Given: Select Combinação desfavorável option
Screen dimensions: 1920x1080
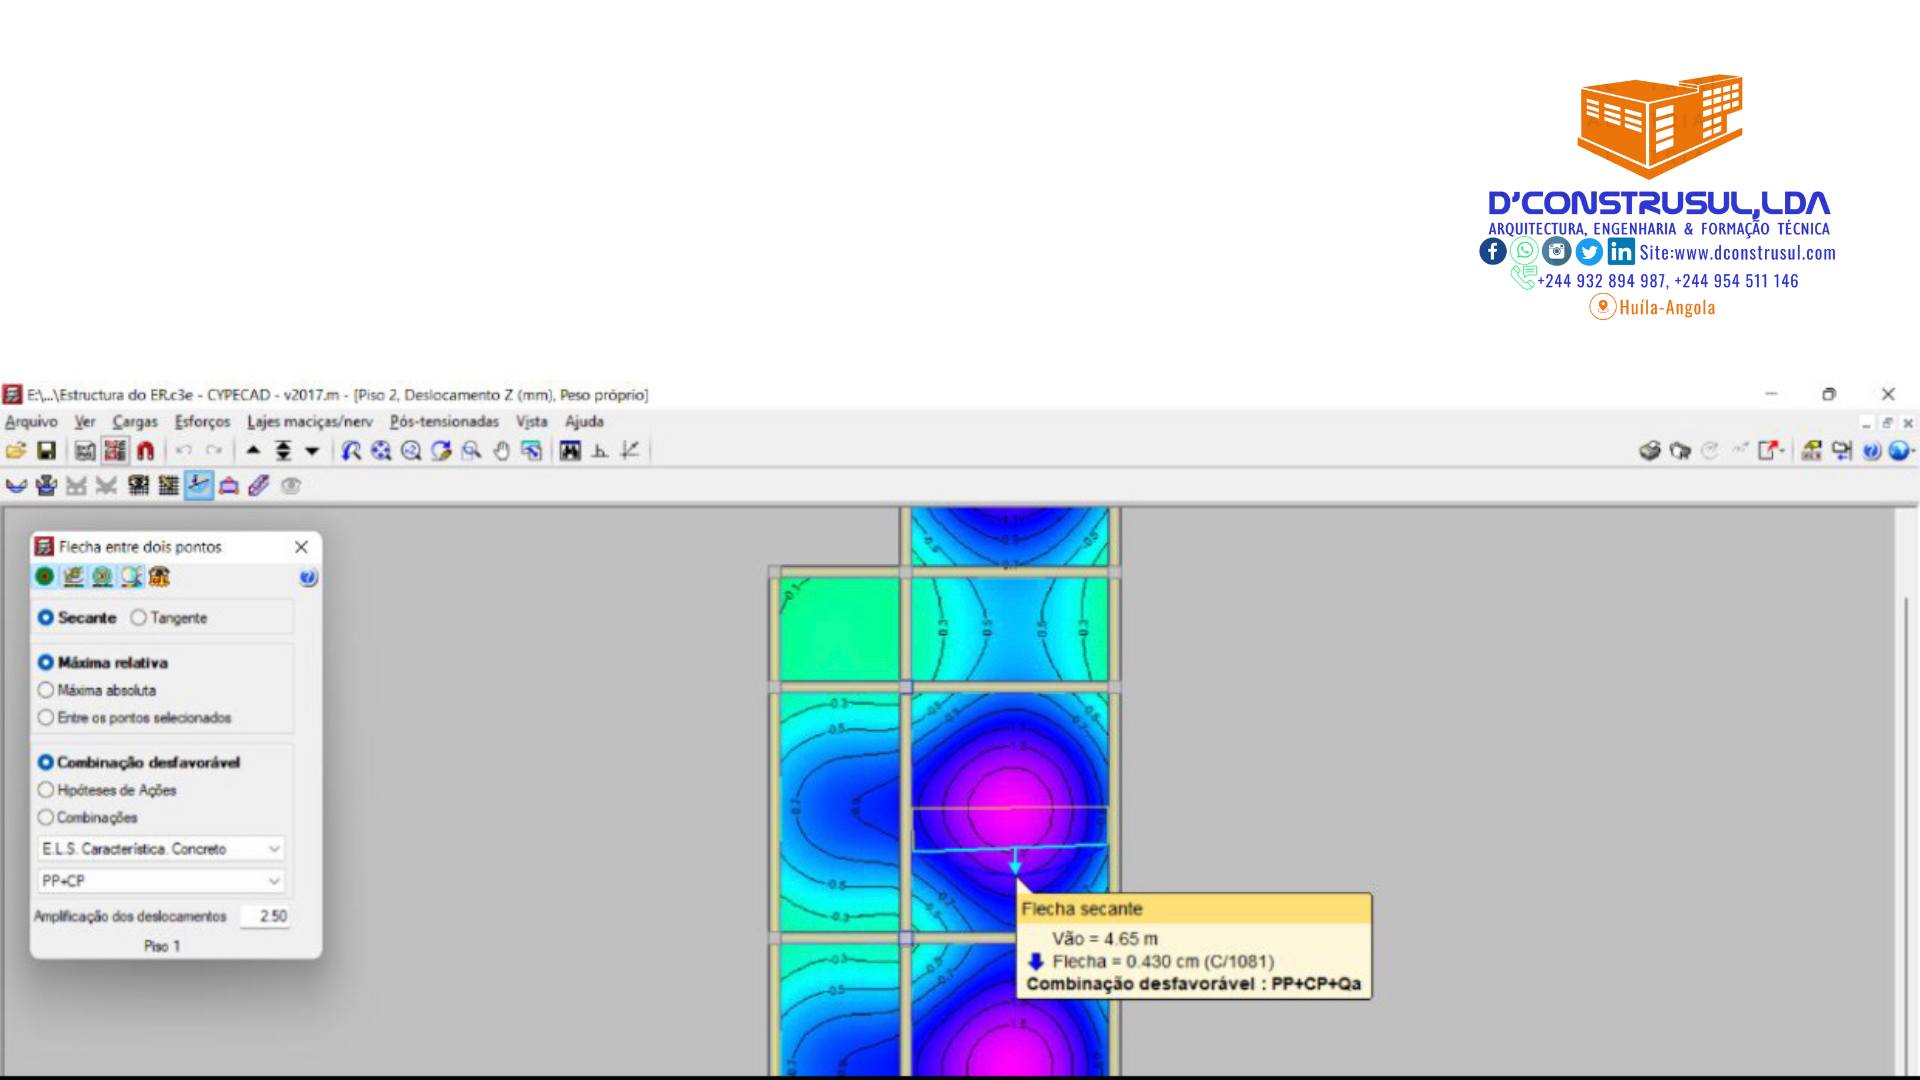Looking at the screenshot, I should pyautogui.click(x=139, y=762).
